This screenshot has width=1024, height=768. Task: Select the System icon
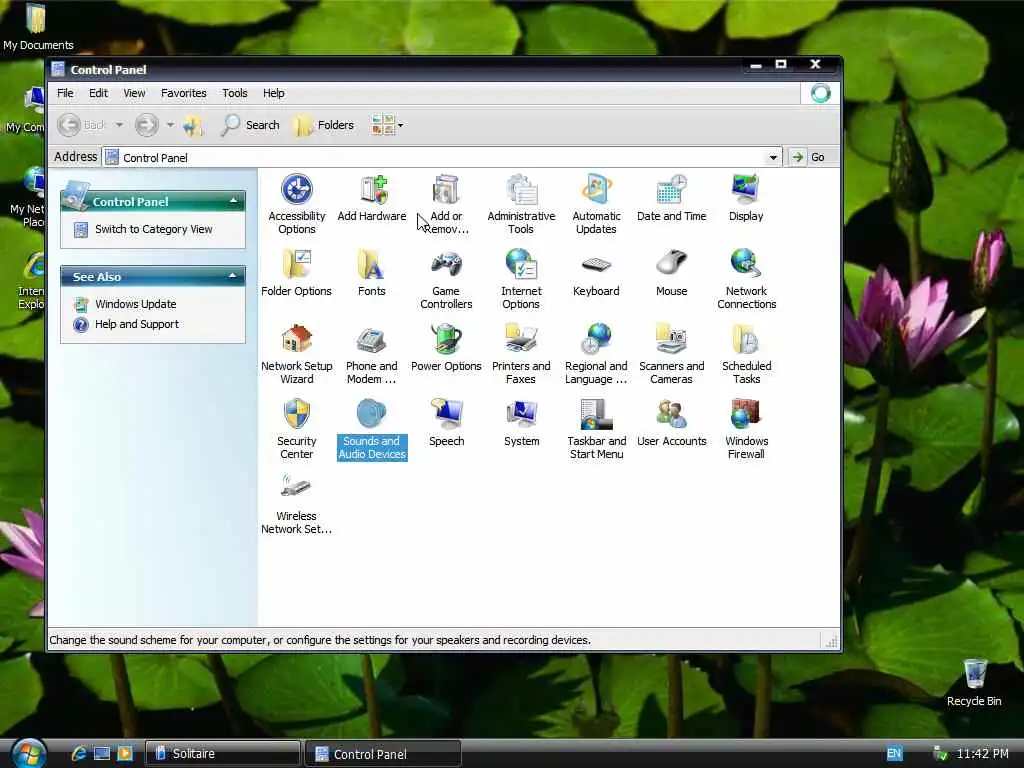521,423
